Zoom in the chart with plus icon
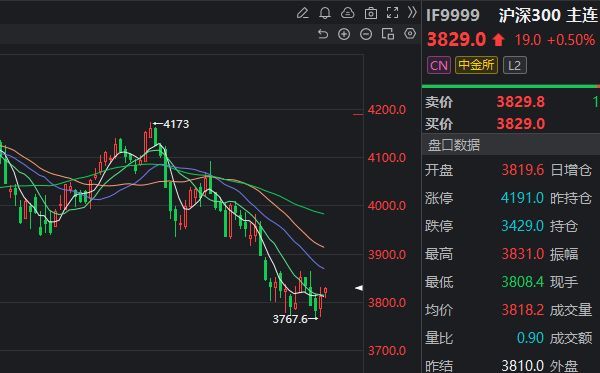 344,34
